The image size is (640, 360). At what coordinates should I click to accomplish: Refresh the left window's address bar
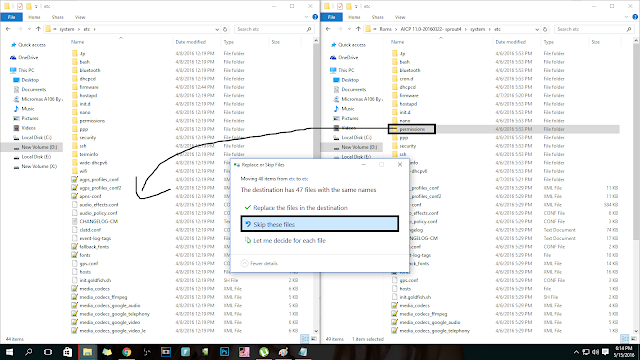[x=225, y=29]
